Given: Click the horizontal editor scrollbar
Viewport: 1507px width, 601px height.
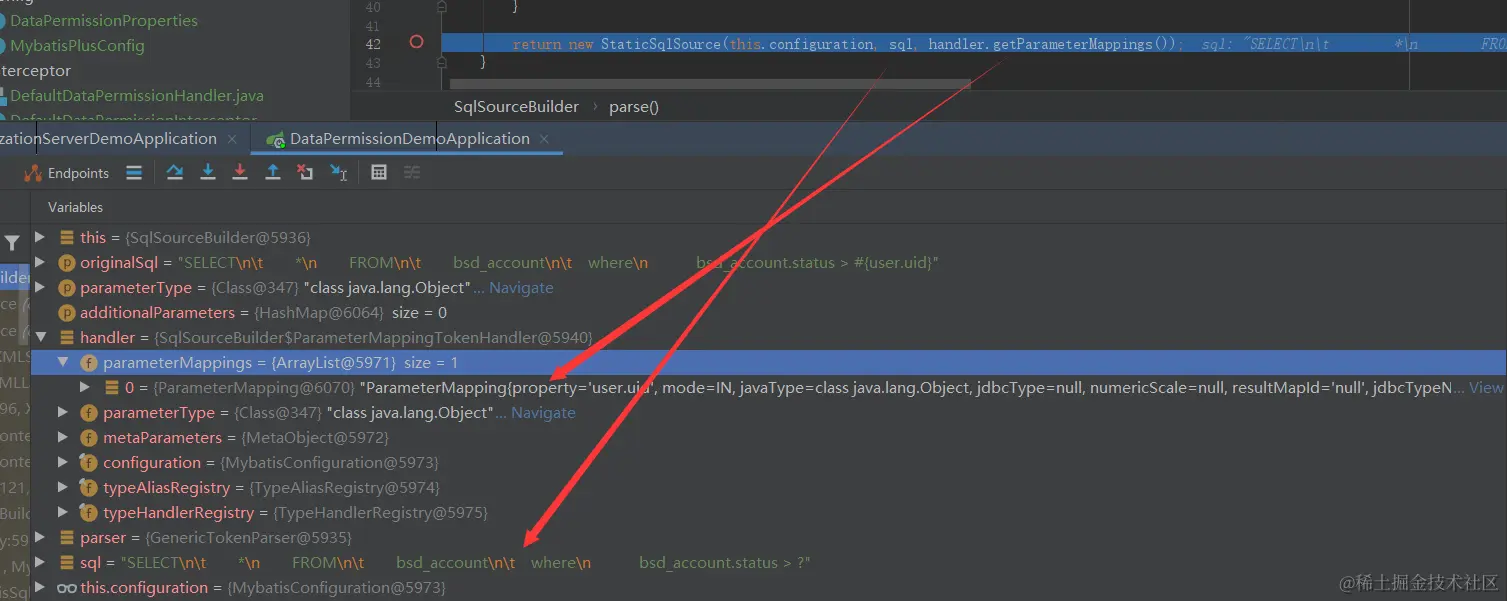Looking at the screenshot, I should [710, 84].
